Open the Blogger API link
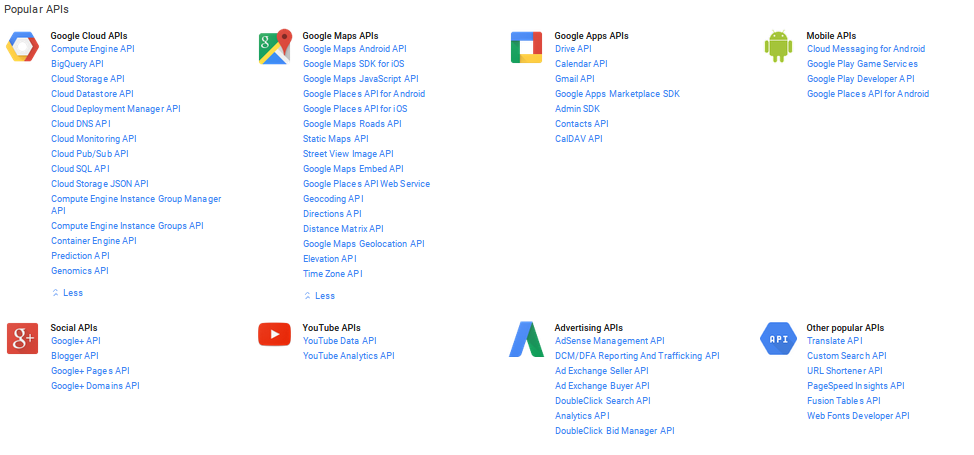 (75, 356)
